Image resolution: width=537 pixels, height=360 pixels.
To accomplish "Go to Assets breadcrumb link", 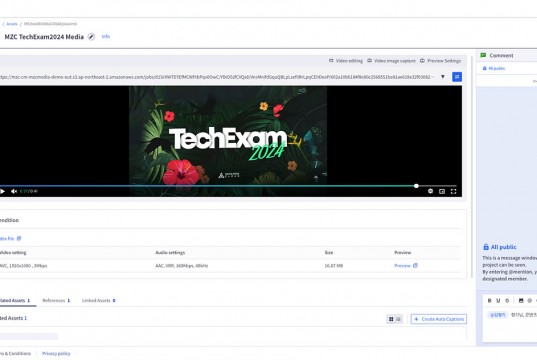I will 12,24.
